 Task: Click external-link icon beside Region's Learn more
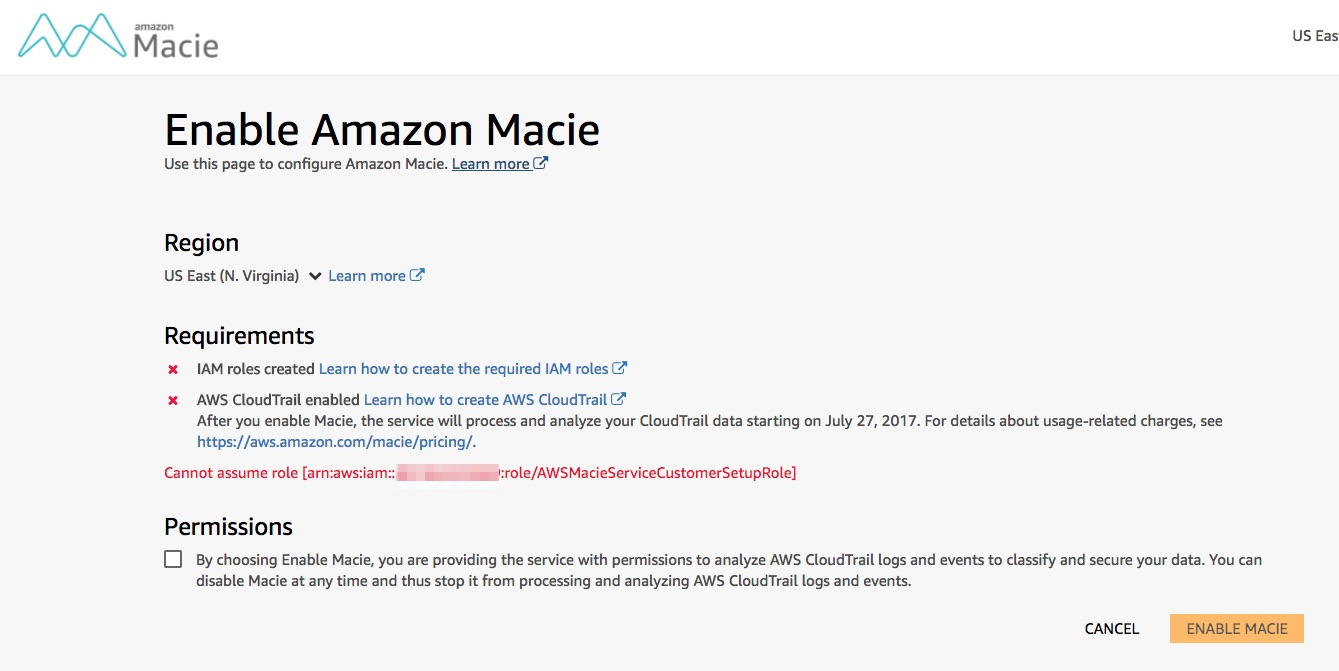tap(417, 274)
